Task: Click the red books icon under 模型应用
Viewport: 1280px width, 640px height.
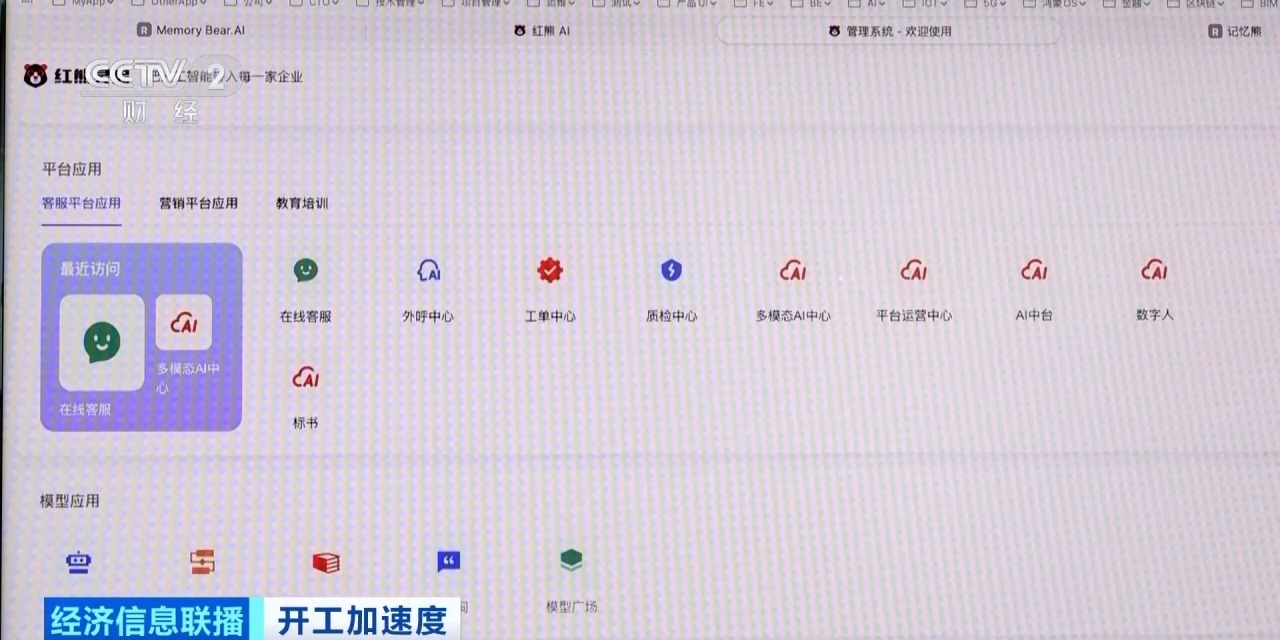Action: 326,563
